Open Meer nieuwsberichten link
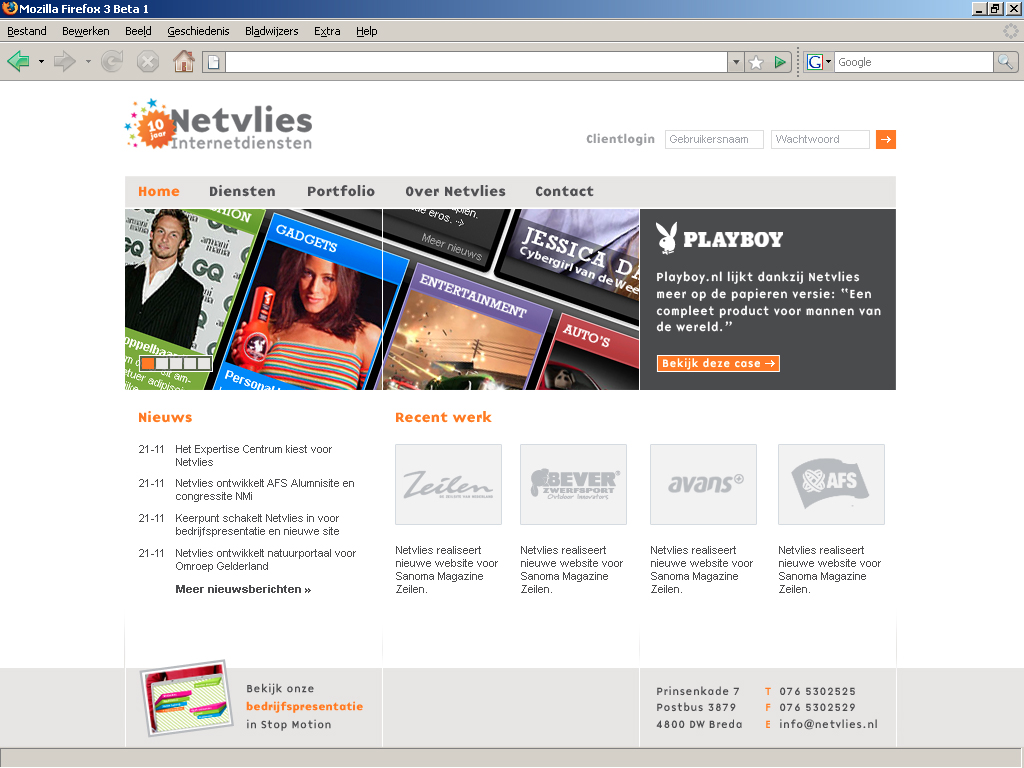This screenshot has height=768, width=1024. click(x=243, y=589)
